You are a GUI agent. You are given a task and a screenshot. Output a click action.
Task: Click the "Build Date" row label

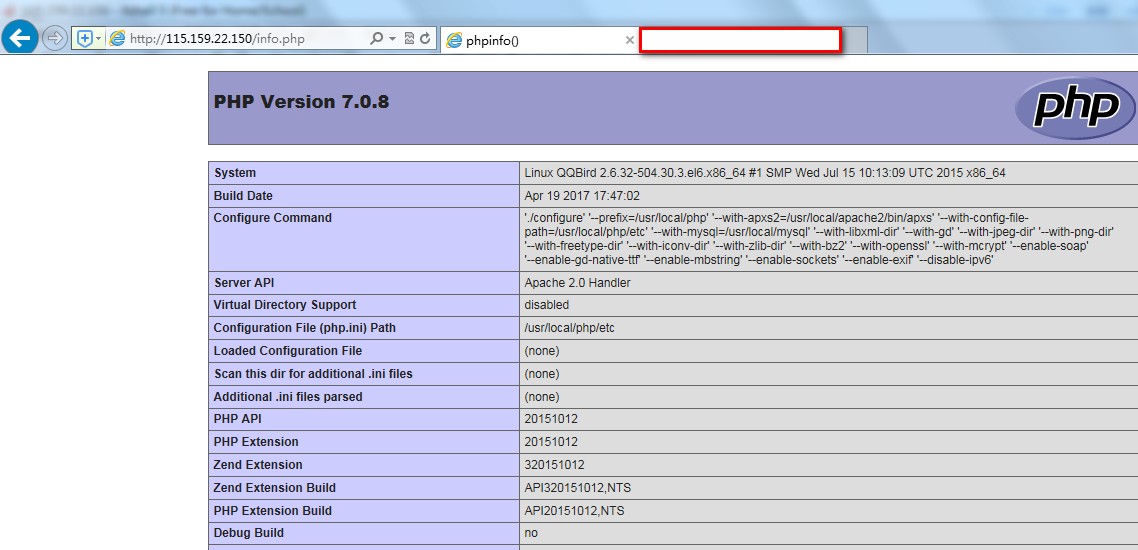click(243, 196)
